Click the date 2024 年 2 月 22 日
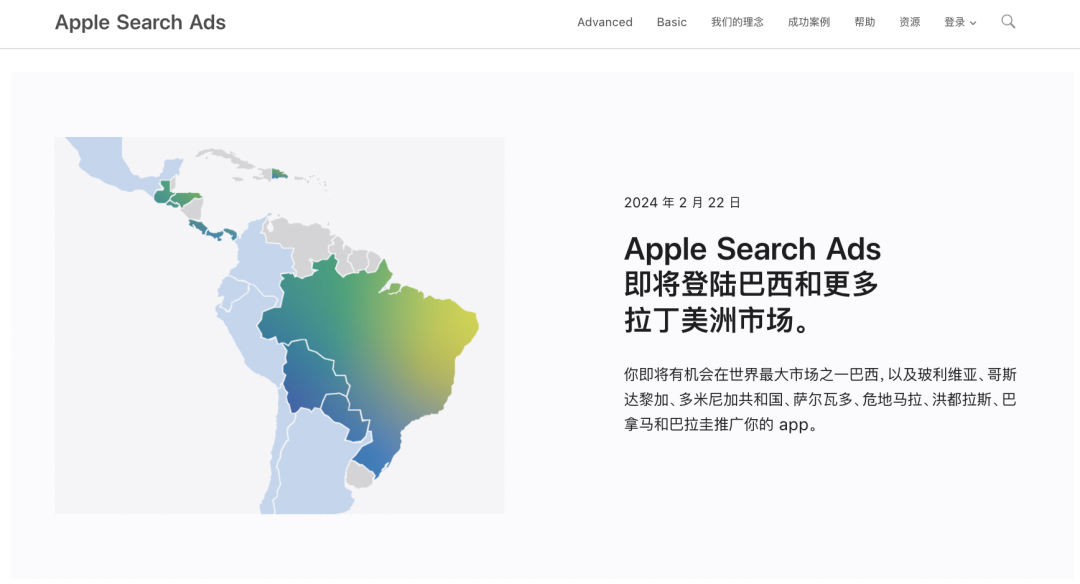 pos(682,203)
